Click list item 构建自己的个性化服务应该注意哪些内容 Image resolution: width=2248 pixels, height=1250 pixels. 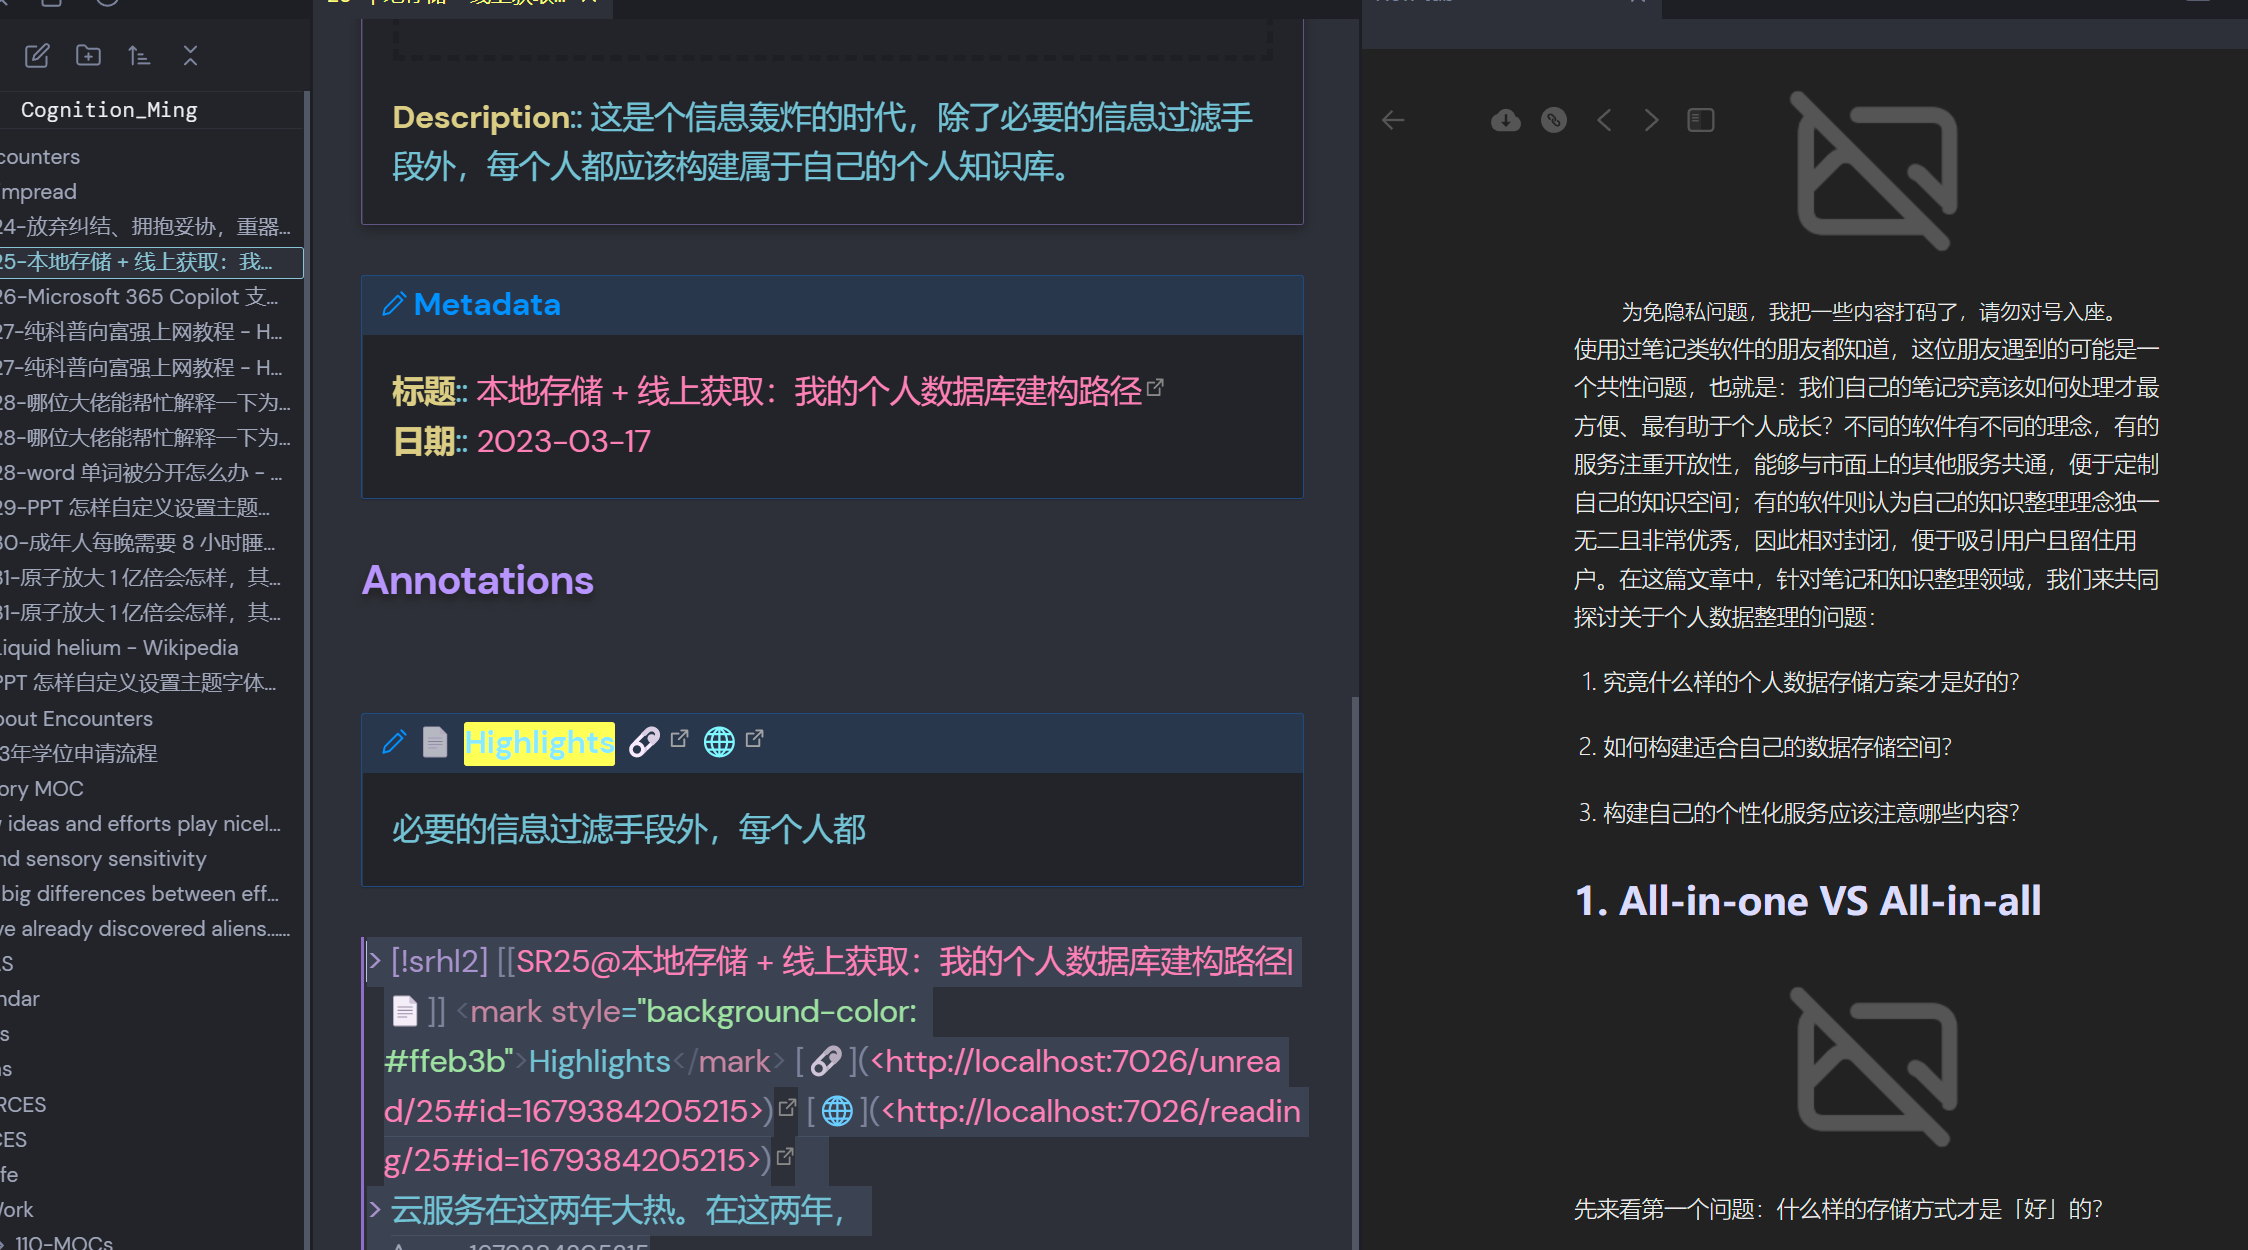tap(1810, 813)
